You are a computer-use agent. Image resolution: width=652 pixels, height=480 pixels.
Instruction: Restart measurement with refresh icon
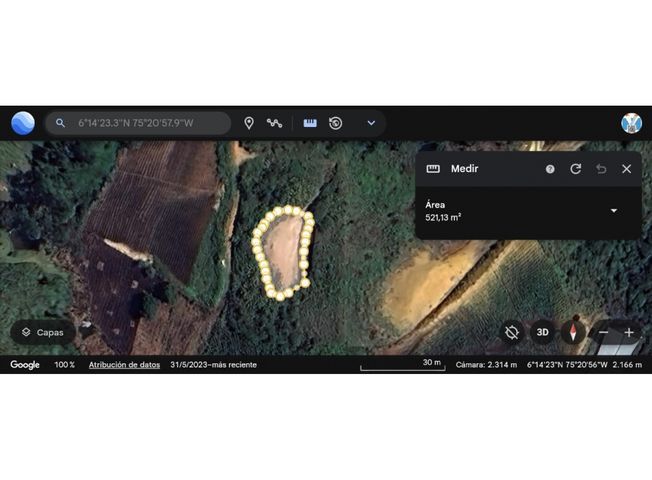tap(575, 169)
